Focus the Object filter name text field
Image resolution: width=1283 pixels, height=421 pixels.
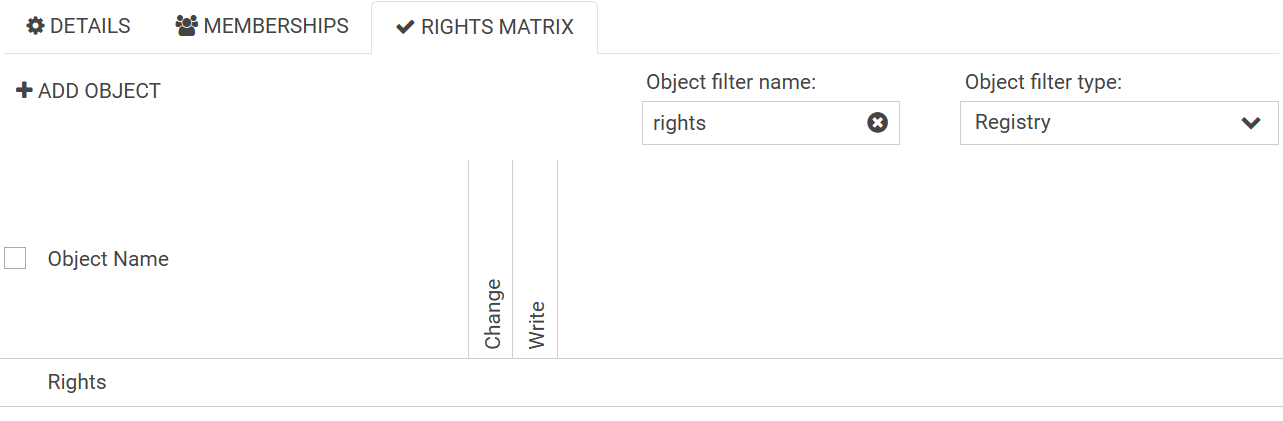point(752,123)
